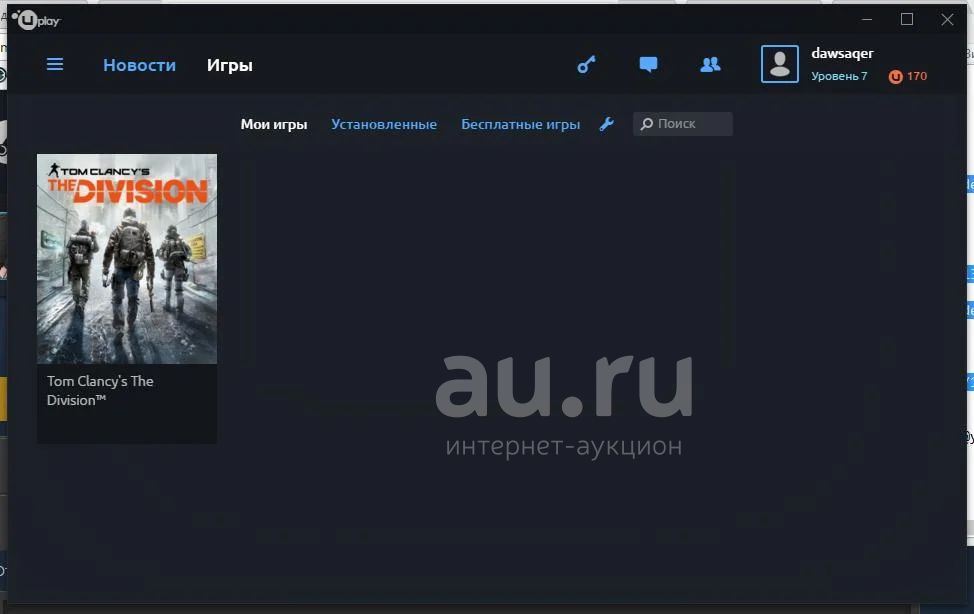
Task: Click the search magnifier icon
Action: click(647, 124)
